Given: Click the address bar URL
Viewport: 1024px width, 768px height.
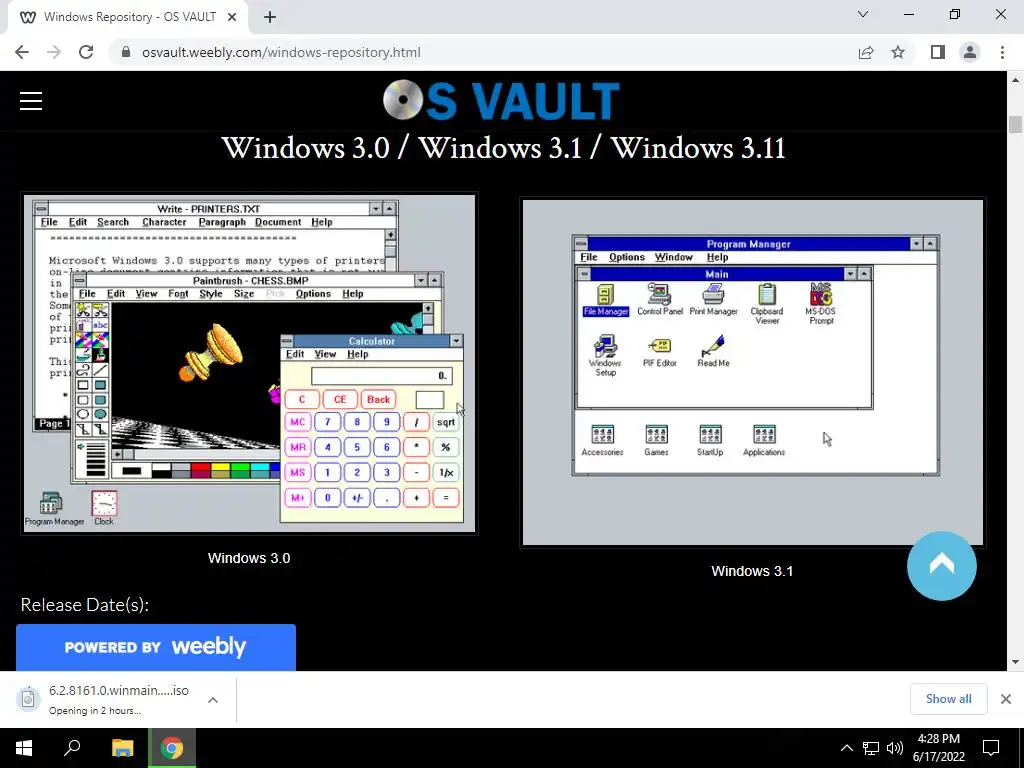Looking at the screenshot, I should tap(281, 52).
